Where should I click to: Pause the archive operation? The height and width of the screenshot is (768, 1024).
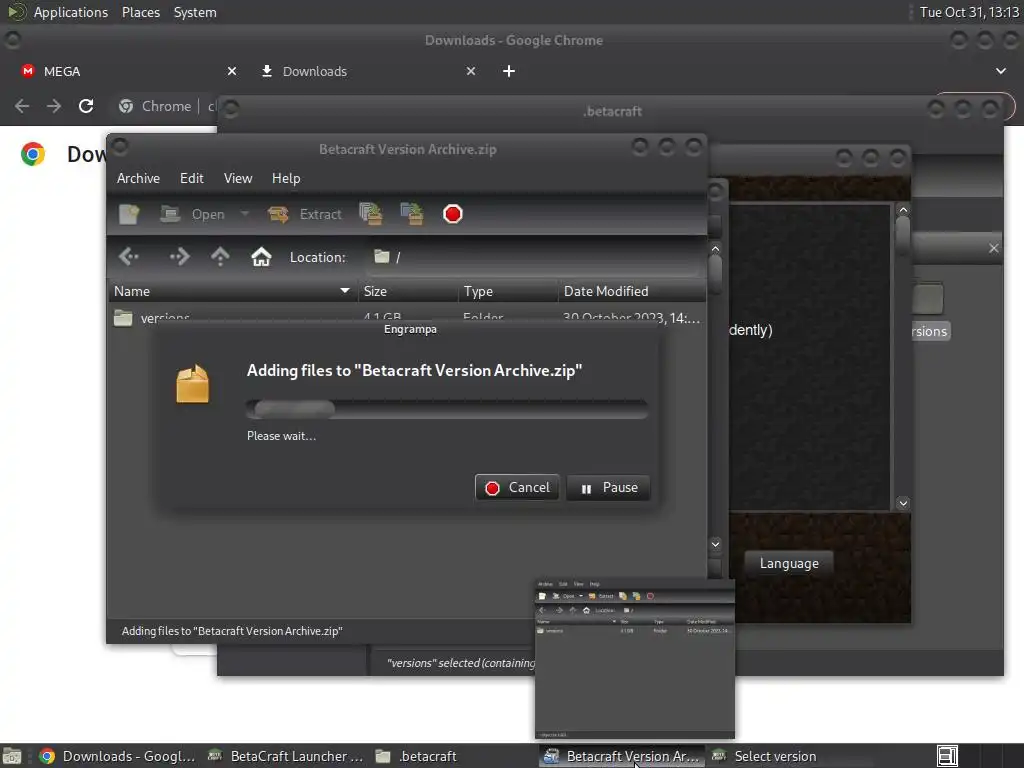tap(608, 488)
